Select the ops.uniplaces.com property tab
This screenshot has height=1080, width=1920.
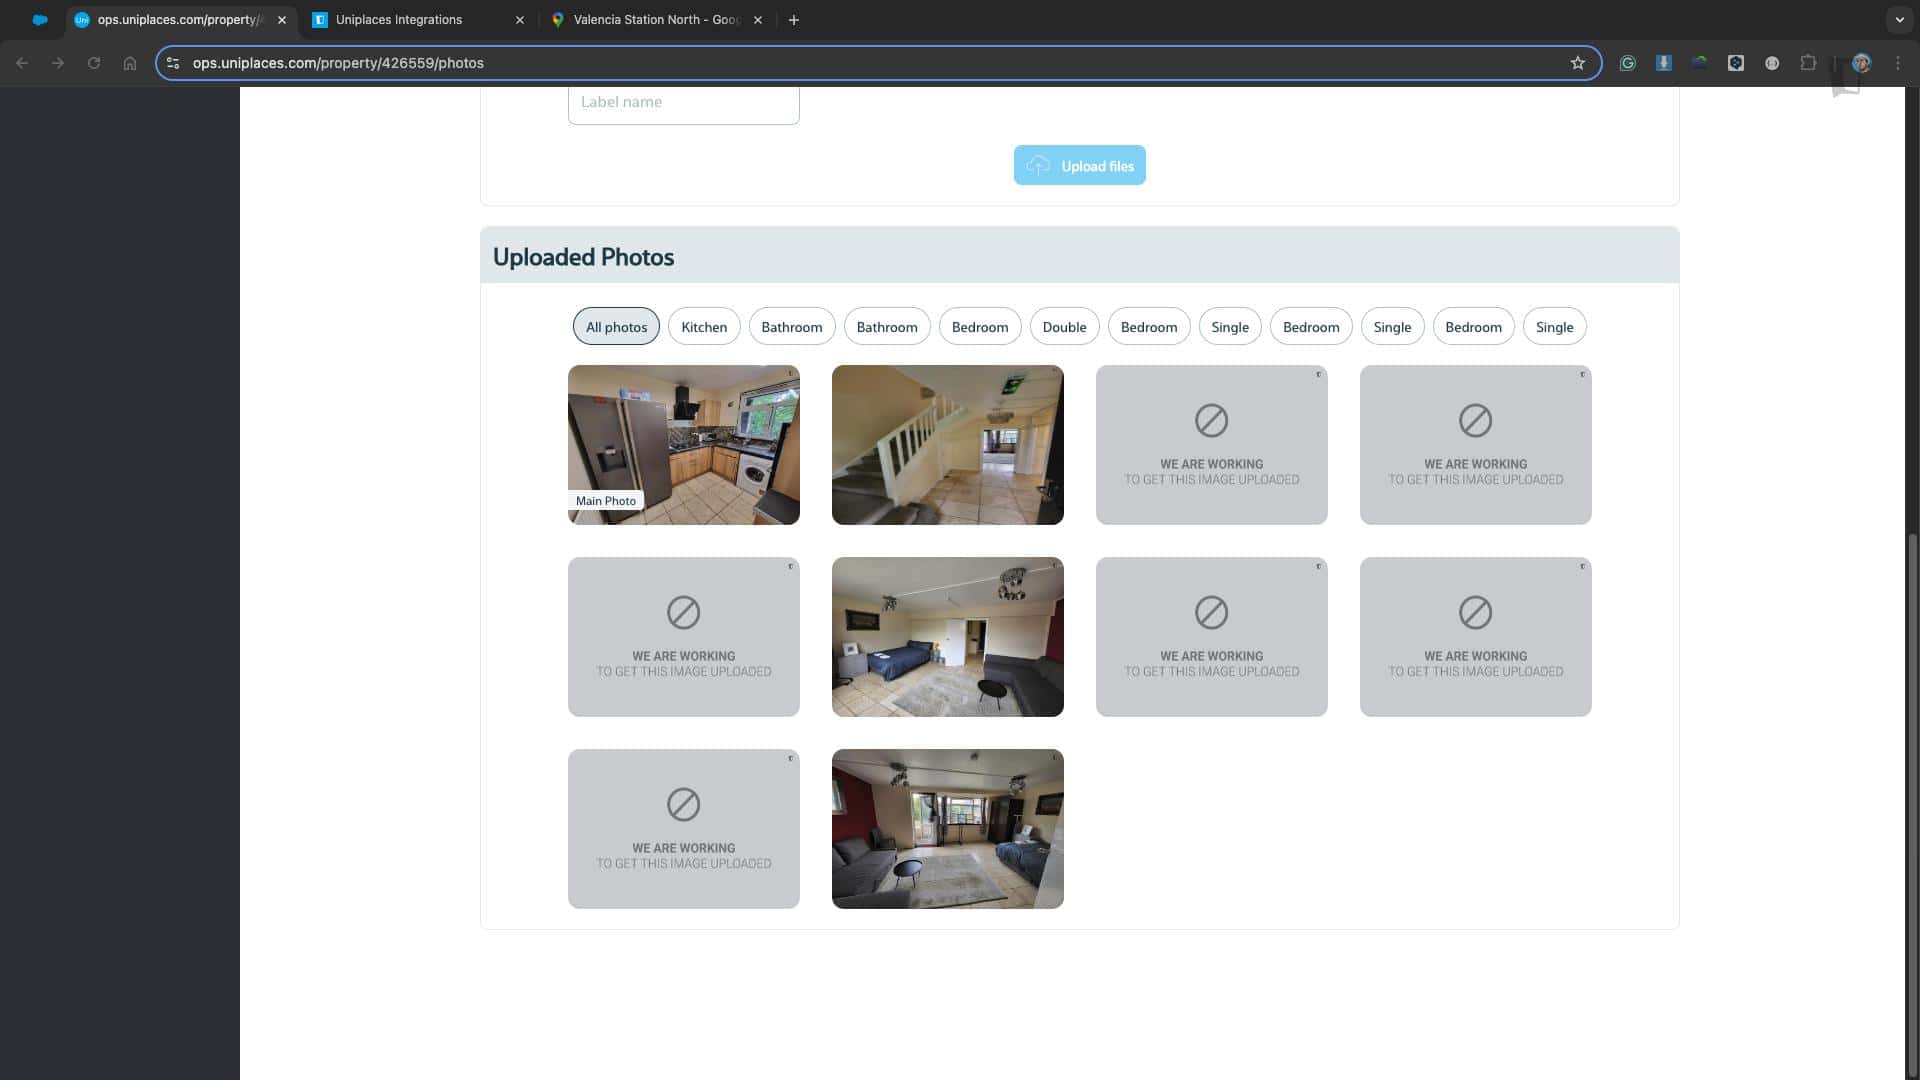coord(181,20)
